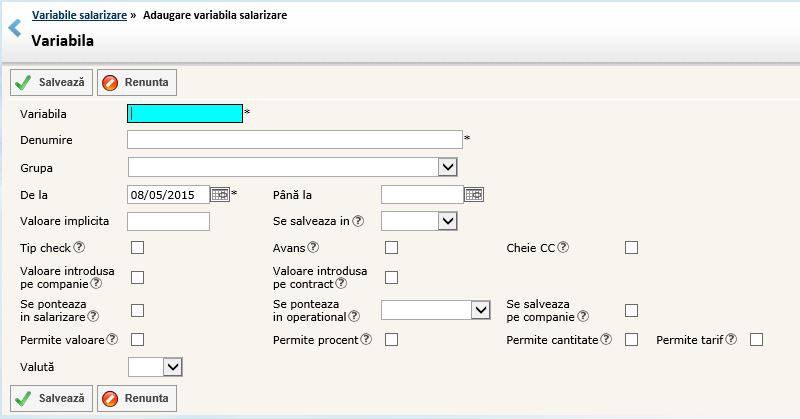
Task: Click the help icon next to Tip check
Action: pyautogui.click(x=79, y=247)
